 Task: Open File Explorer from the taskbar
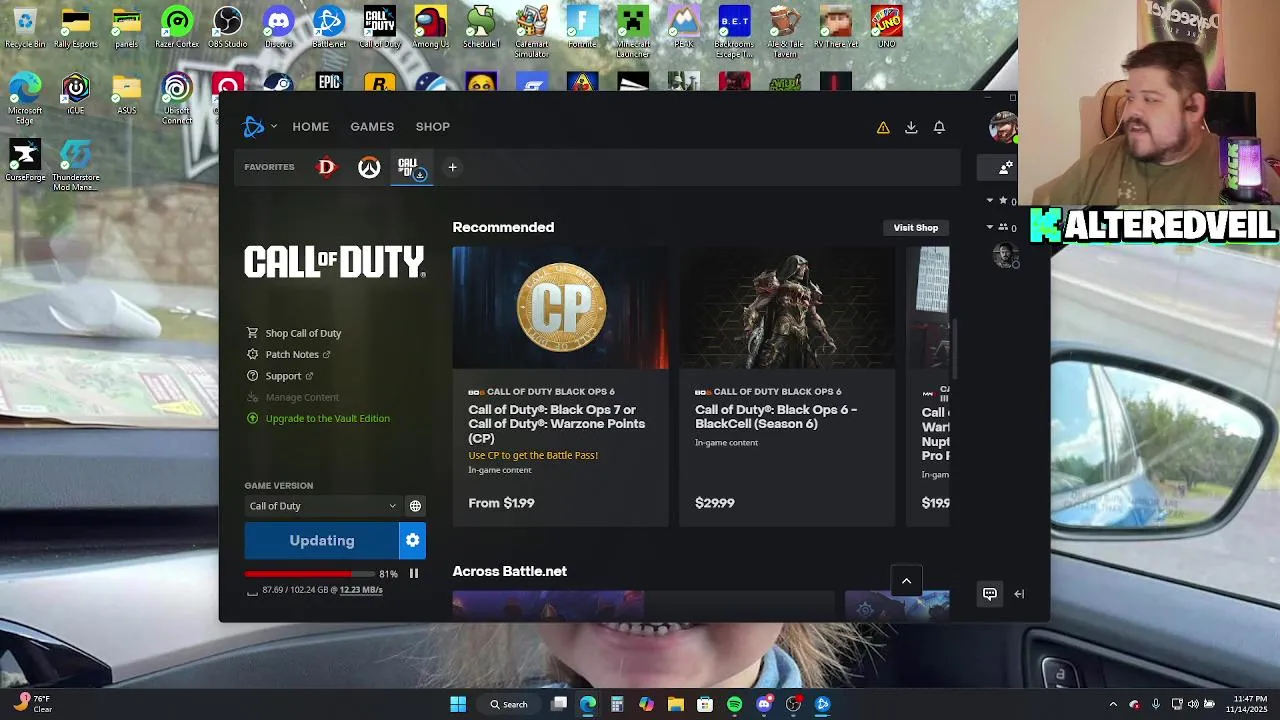tap(676, 704)
